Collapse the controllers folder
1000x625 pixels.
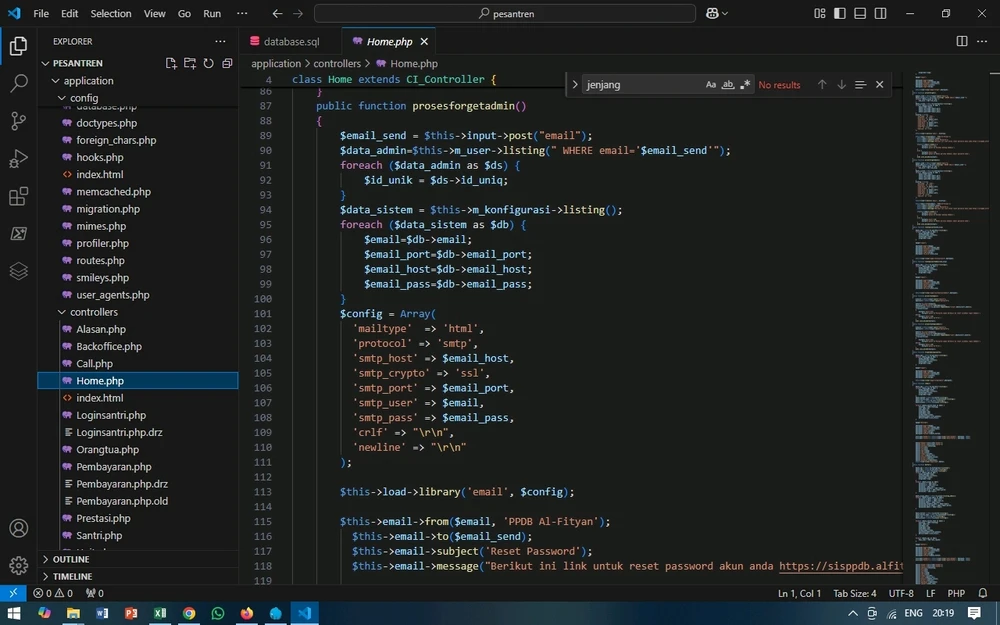[x=93, y=312]
